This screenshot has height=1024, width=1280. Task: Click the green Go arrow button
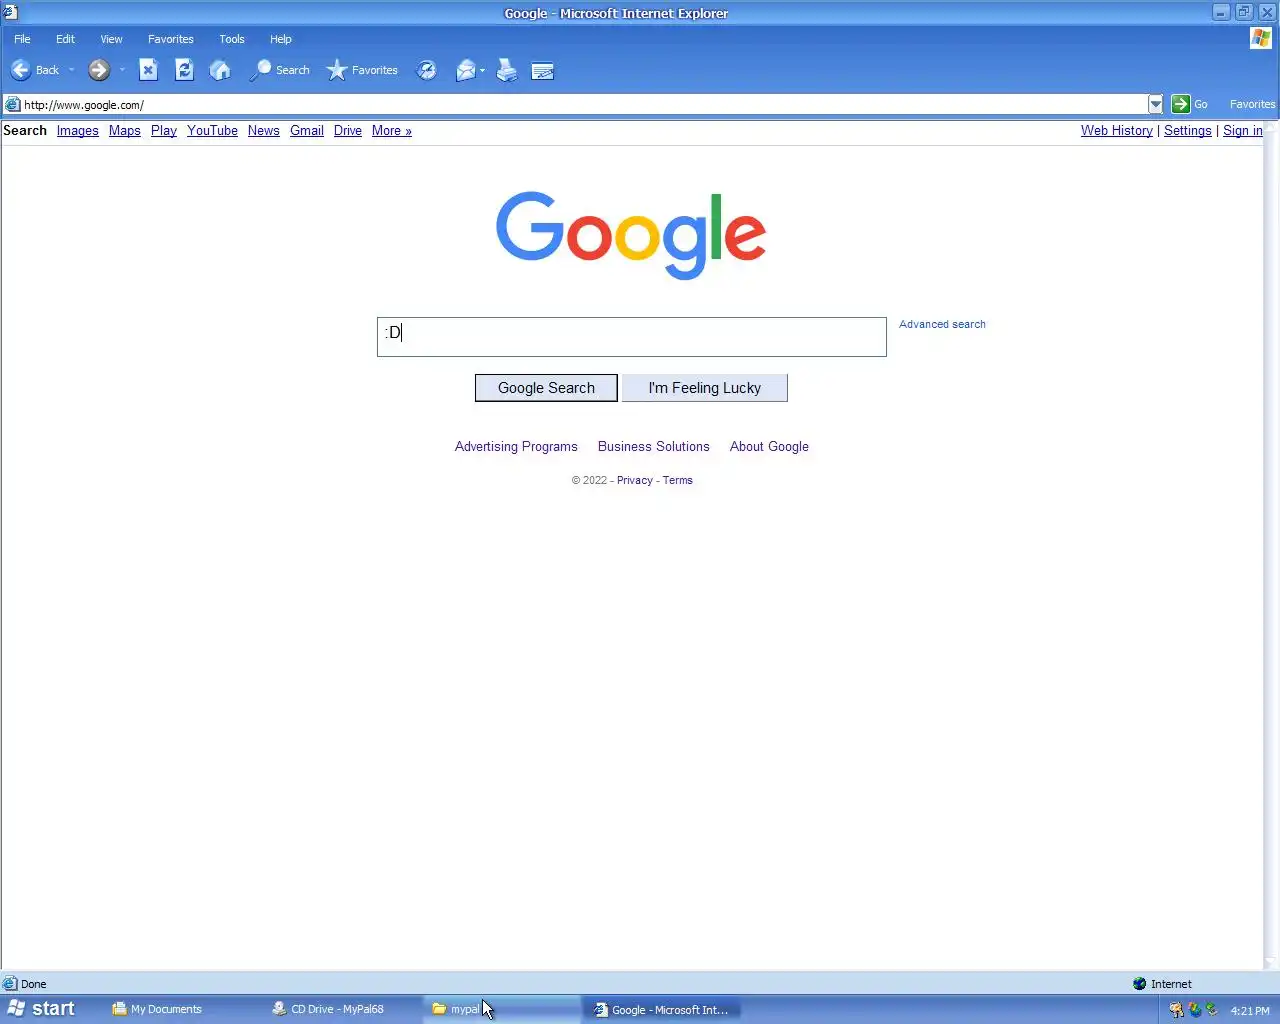coord(1181,104)
